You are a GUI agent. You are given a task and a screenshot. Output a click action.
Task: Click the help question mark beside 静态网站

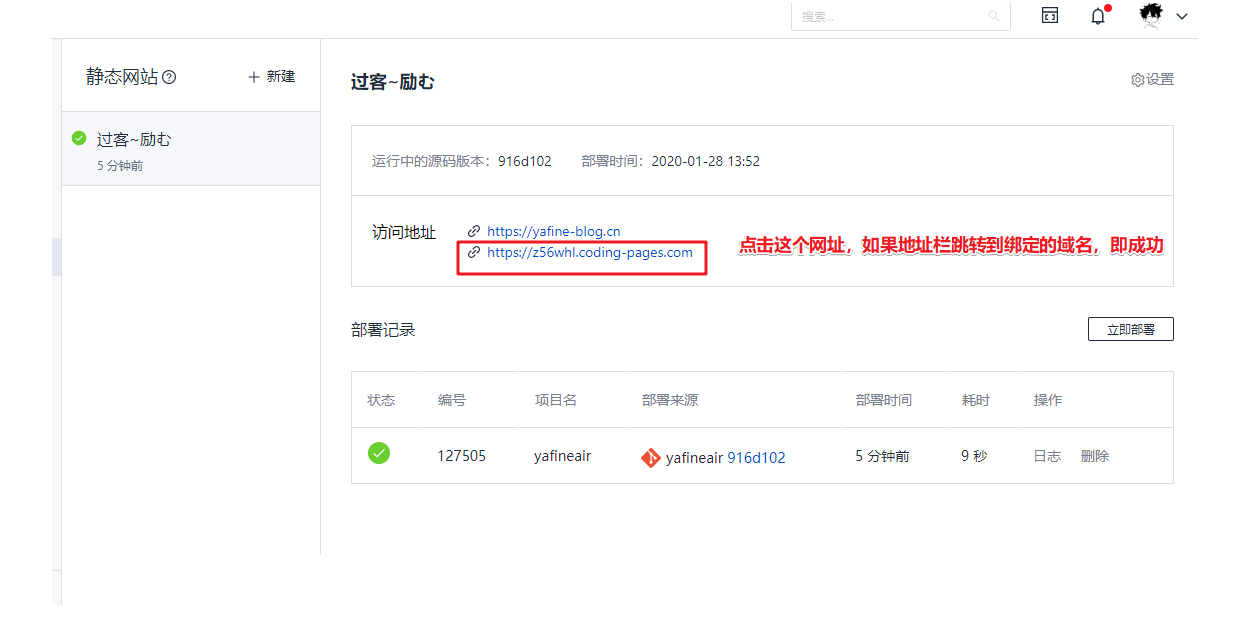coord(169,77)
